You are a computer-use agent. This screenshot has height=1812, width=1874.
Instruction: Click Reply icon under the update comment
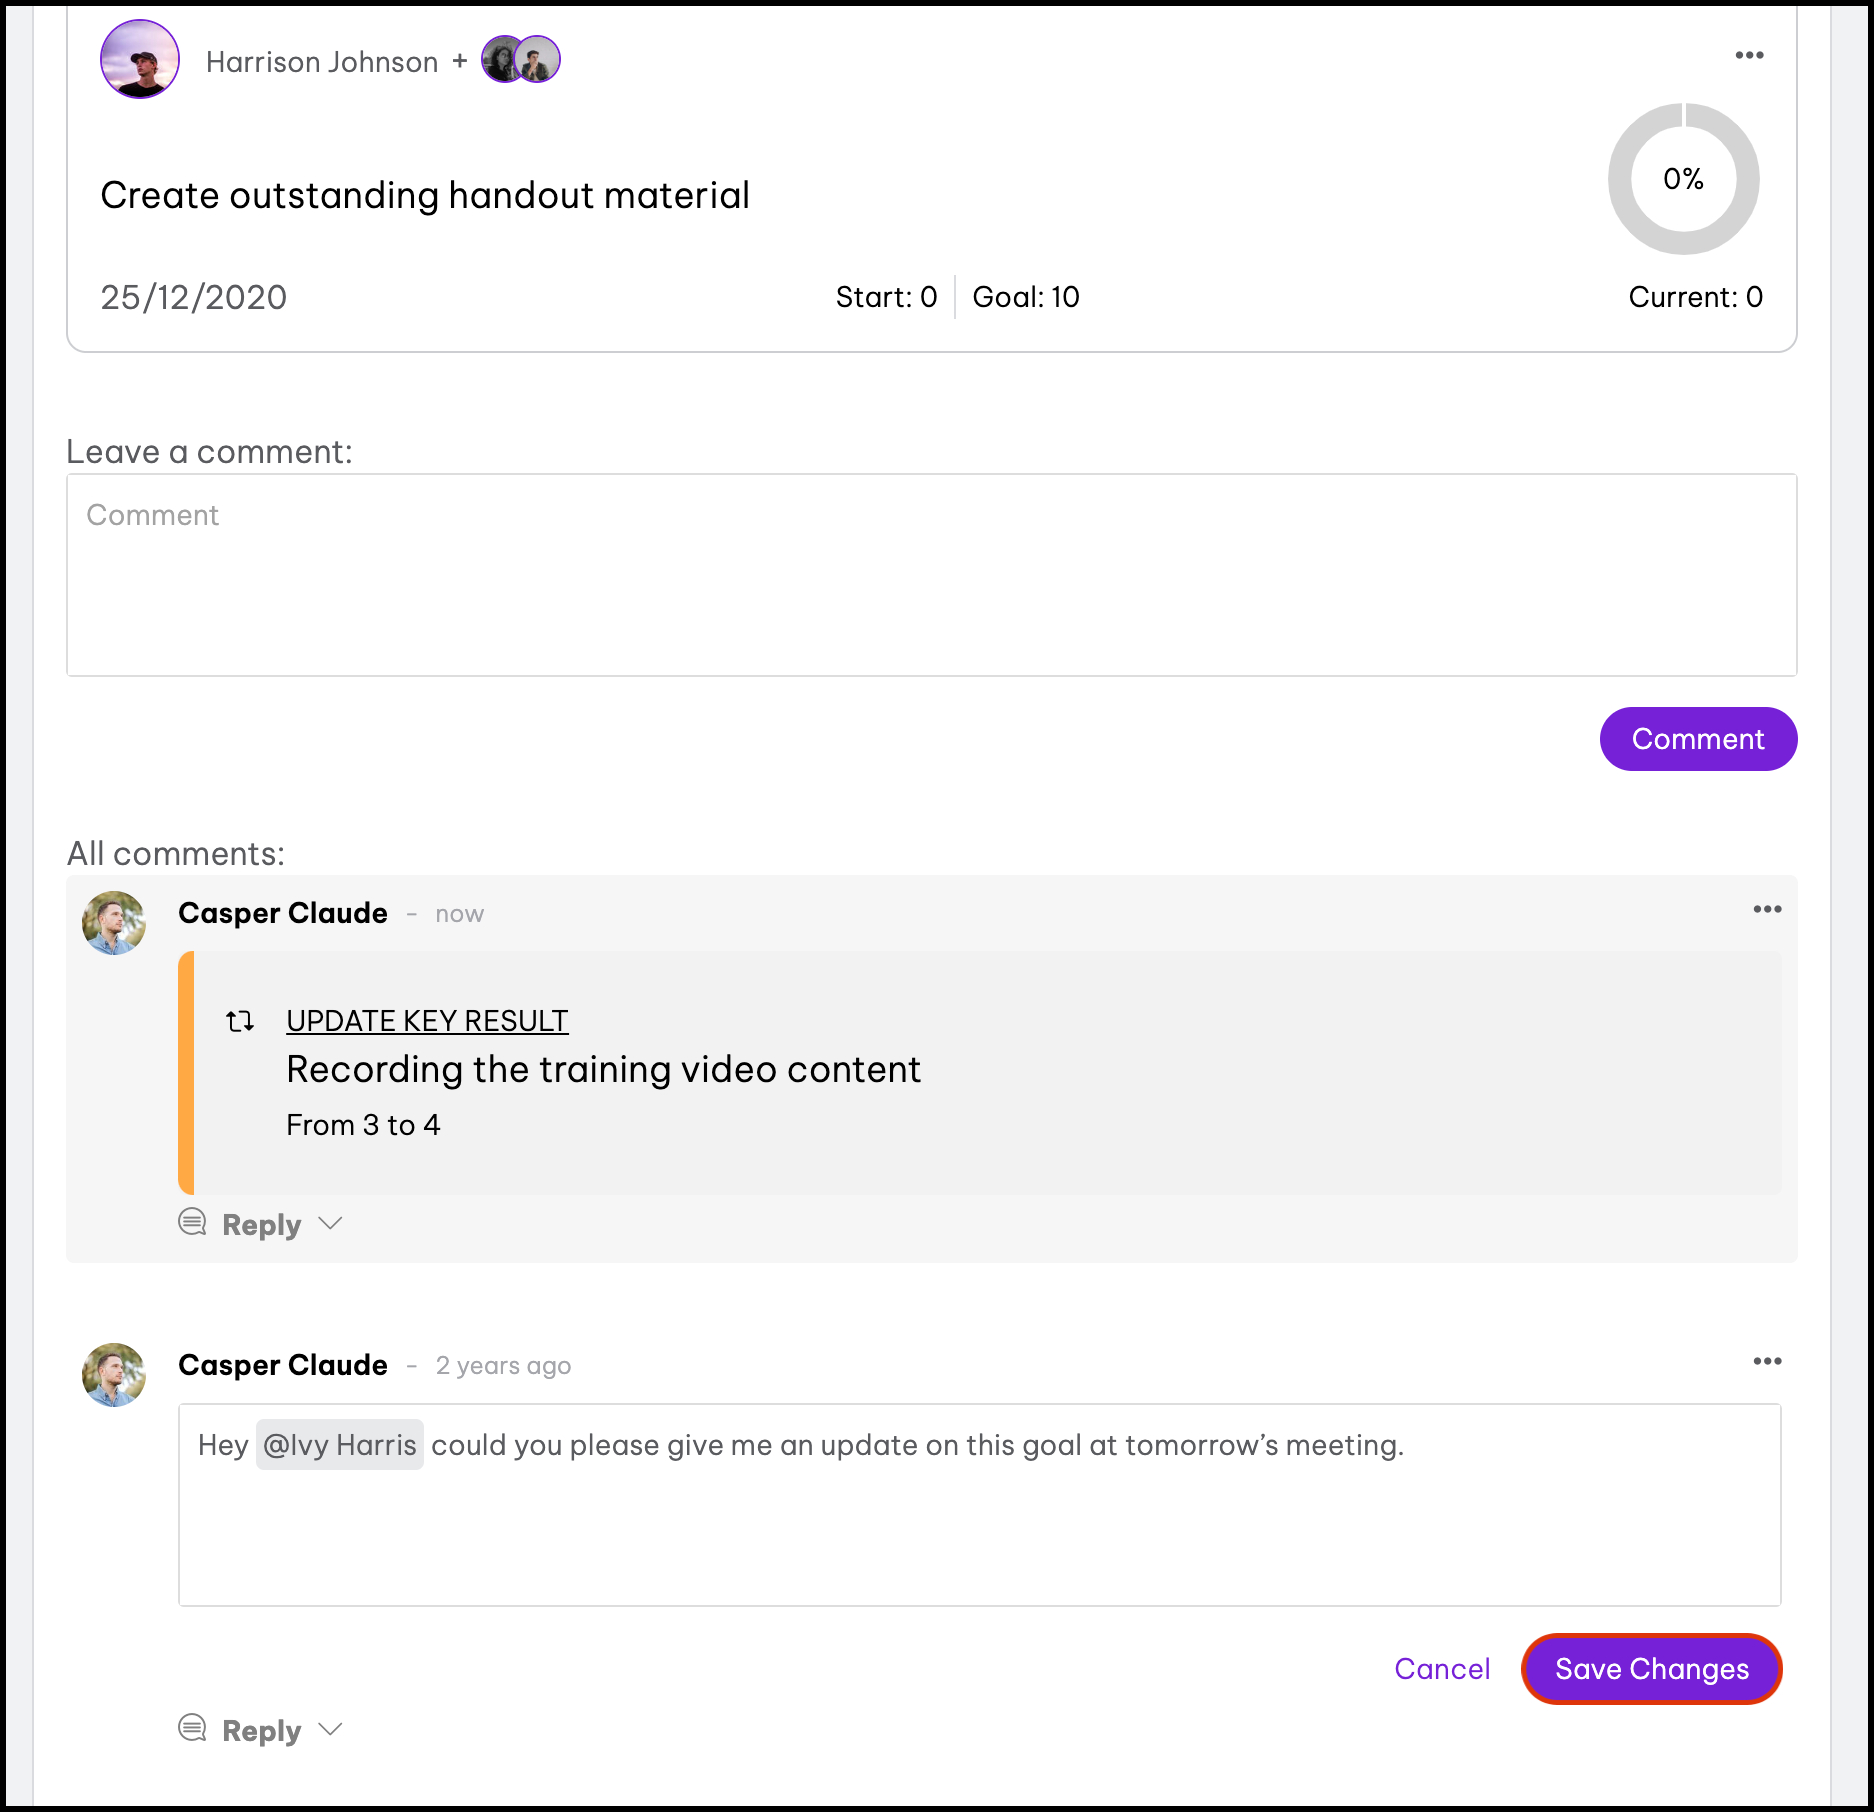(x=193, y=1223)
